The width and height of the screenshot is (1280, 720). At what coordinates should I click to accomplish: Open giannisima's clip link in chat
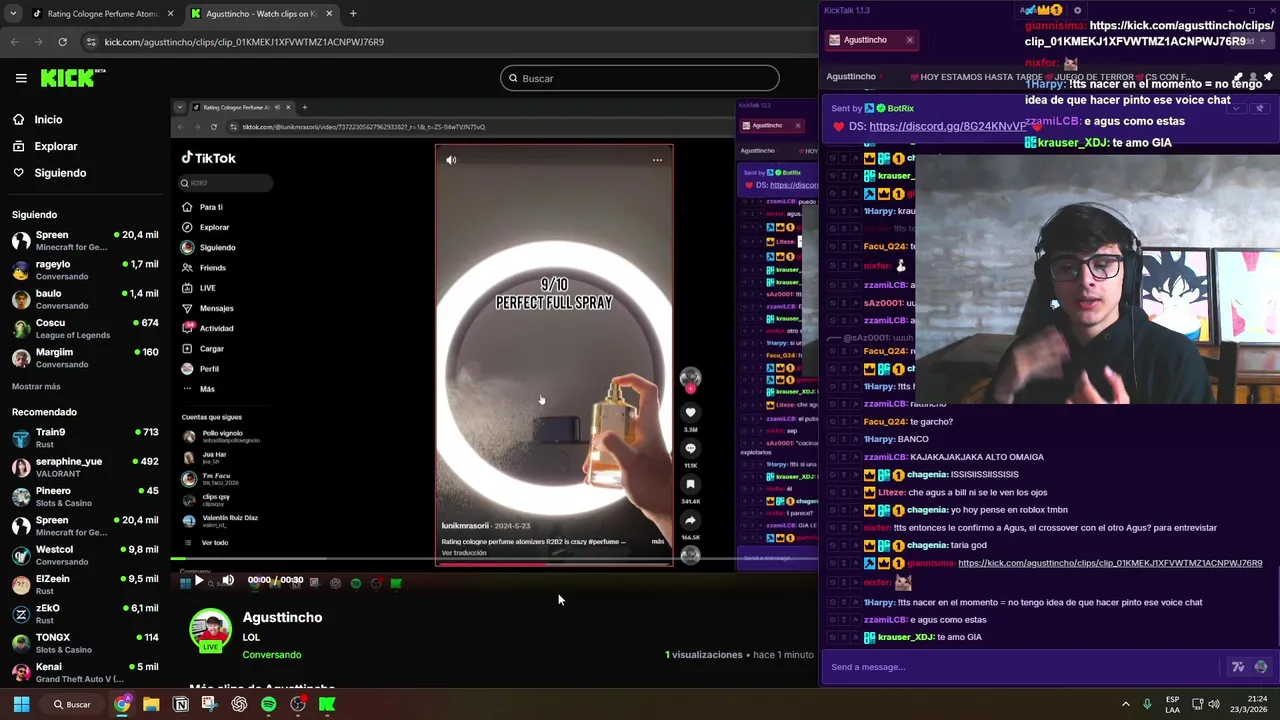(1110, 563)
